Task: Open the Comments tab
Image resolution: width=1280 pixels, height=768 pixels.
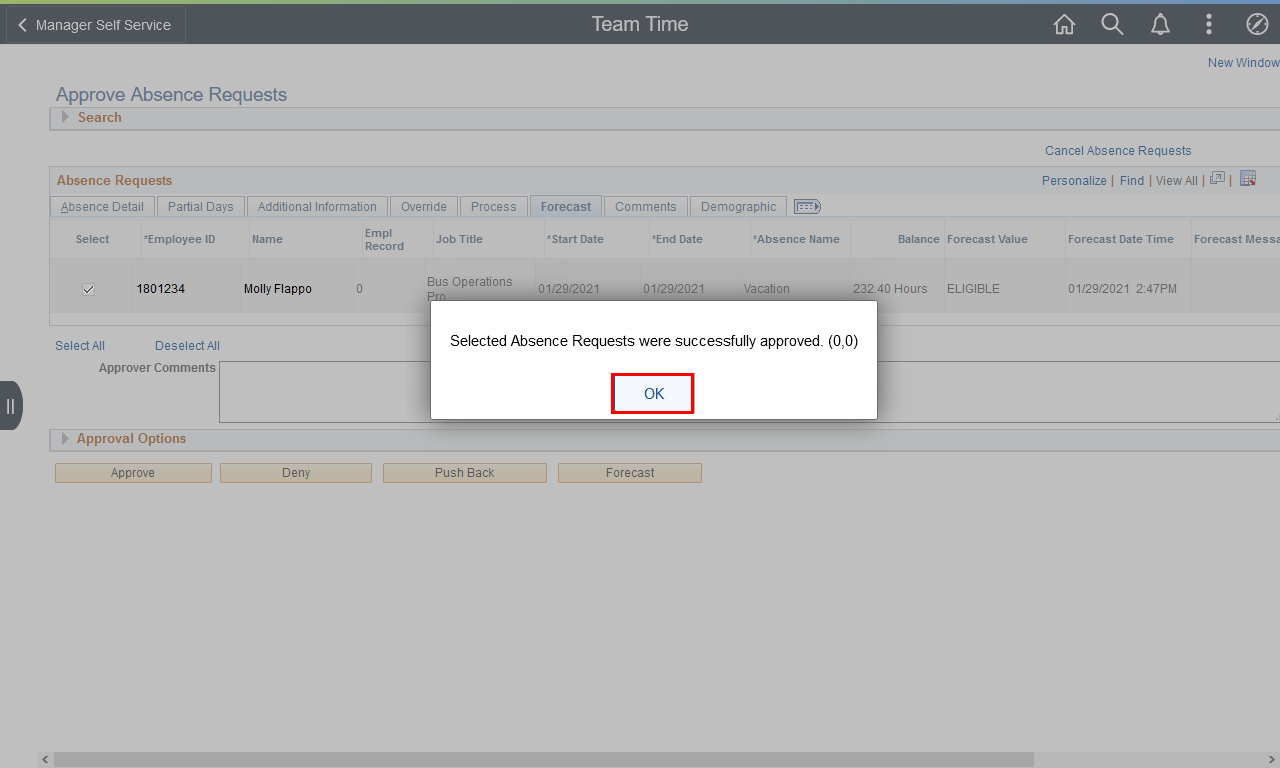Action: tap(645, 207)
